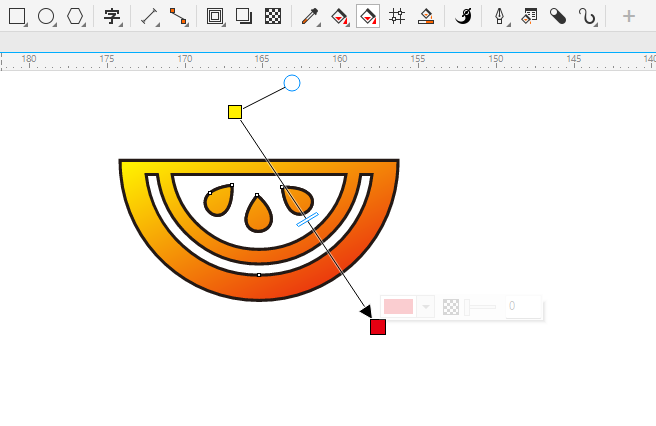Select the Ellipse tool
656x426 pixels.
46,16
